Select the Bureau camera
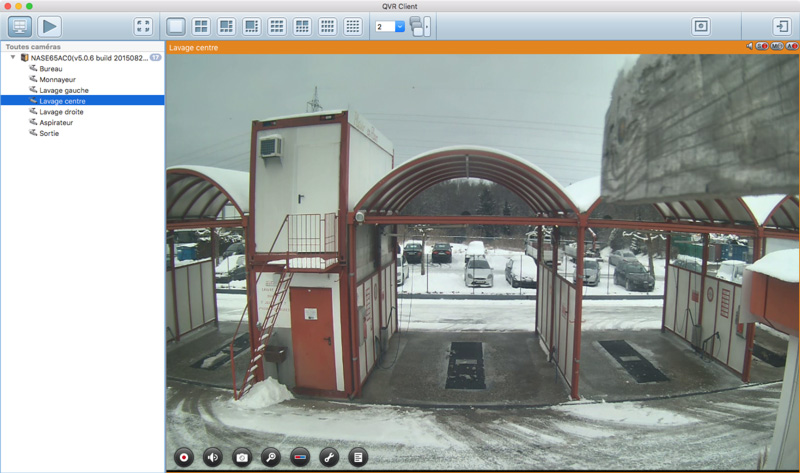800x473 pixels. 50,68
